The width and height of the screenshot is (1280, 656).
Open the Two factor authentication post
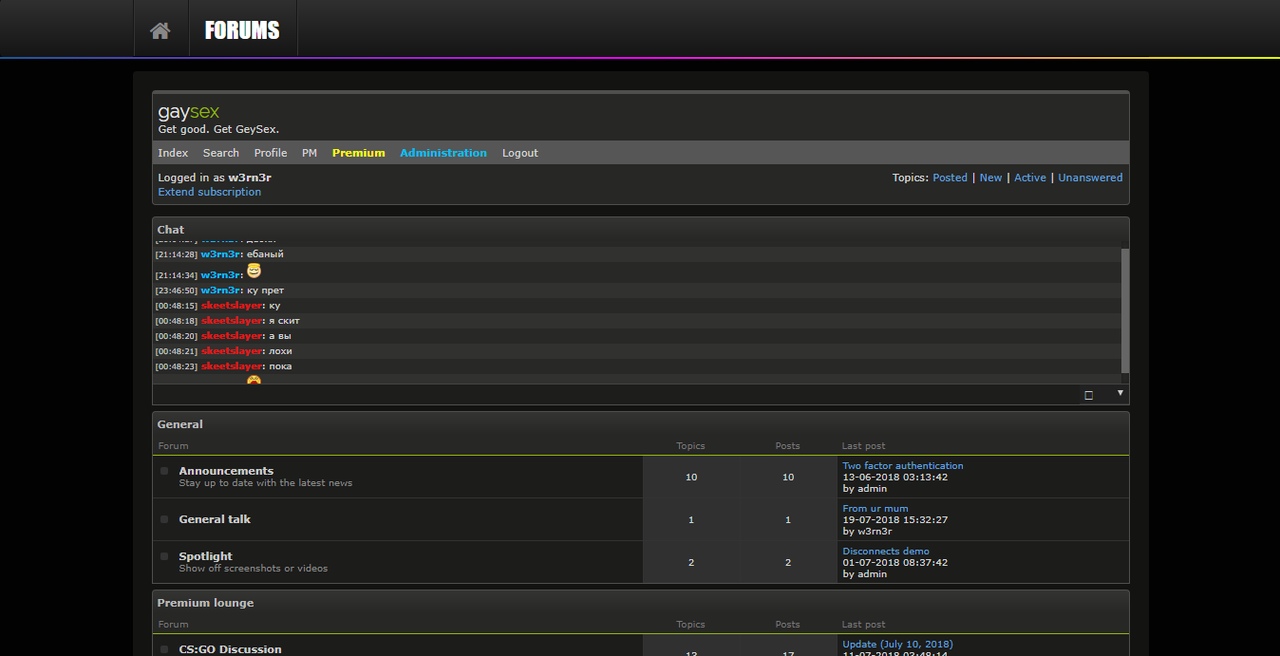coord(903,466)
